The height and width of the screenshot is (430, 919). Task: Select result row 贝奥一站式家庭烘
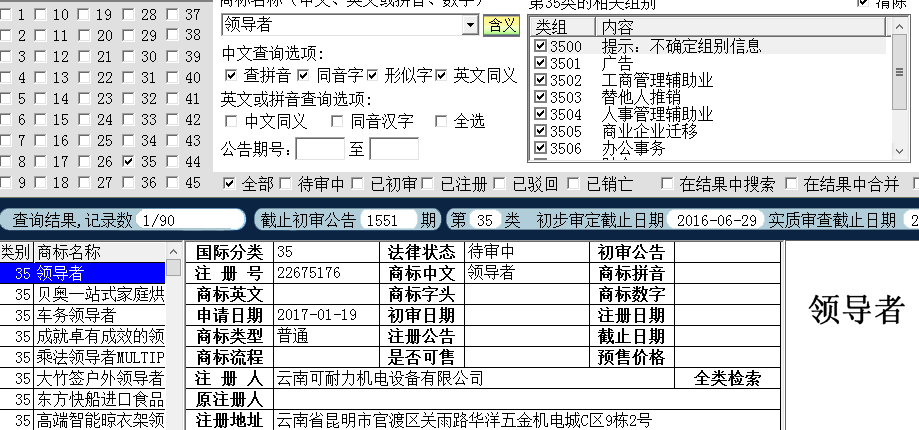coord(83,294)
